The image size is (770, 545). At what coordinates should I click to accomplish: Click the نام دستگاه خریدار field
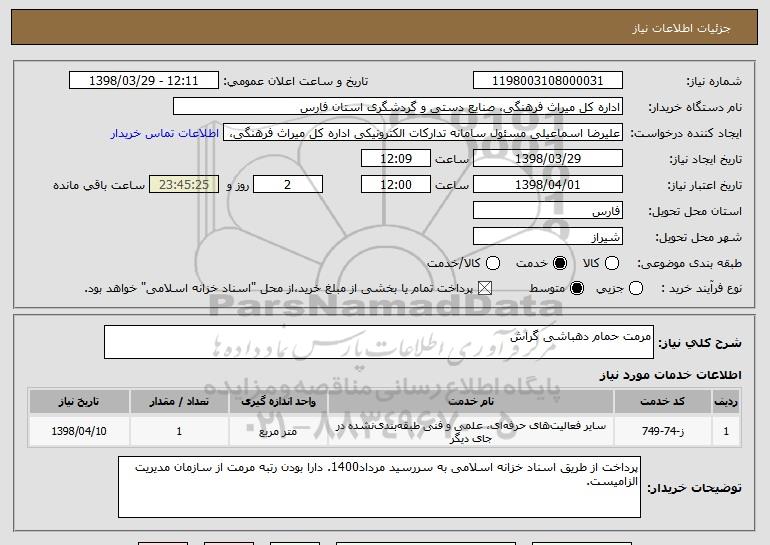tap(398, 107)
